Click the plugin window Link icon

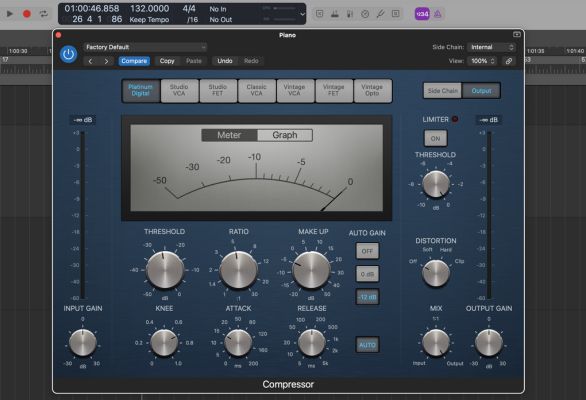tap(509, 61)
